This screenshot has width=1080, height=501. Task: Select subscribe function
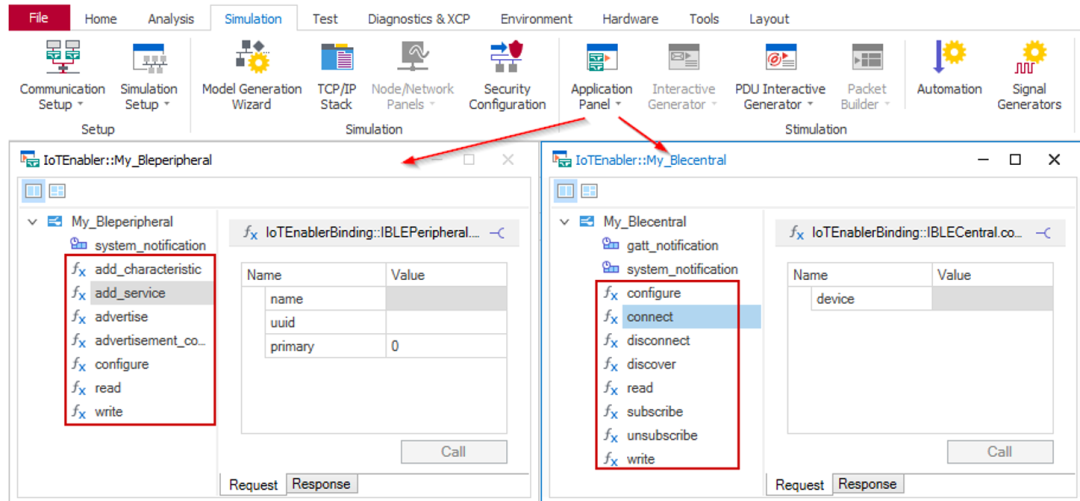pyautogui.click(x=654, y=411)
